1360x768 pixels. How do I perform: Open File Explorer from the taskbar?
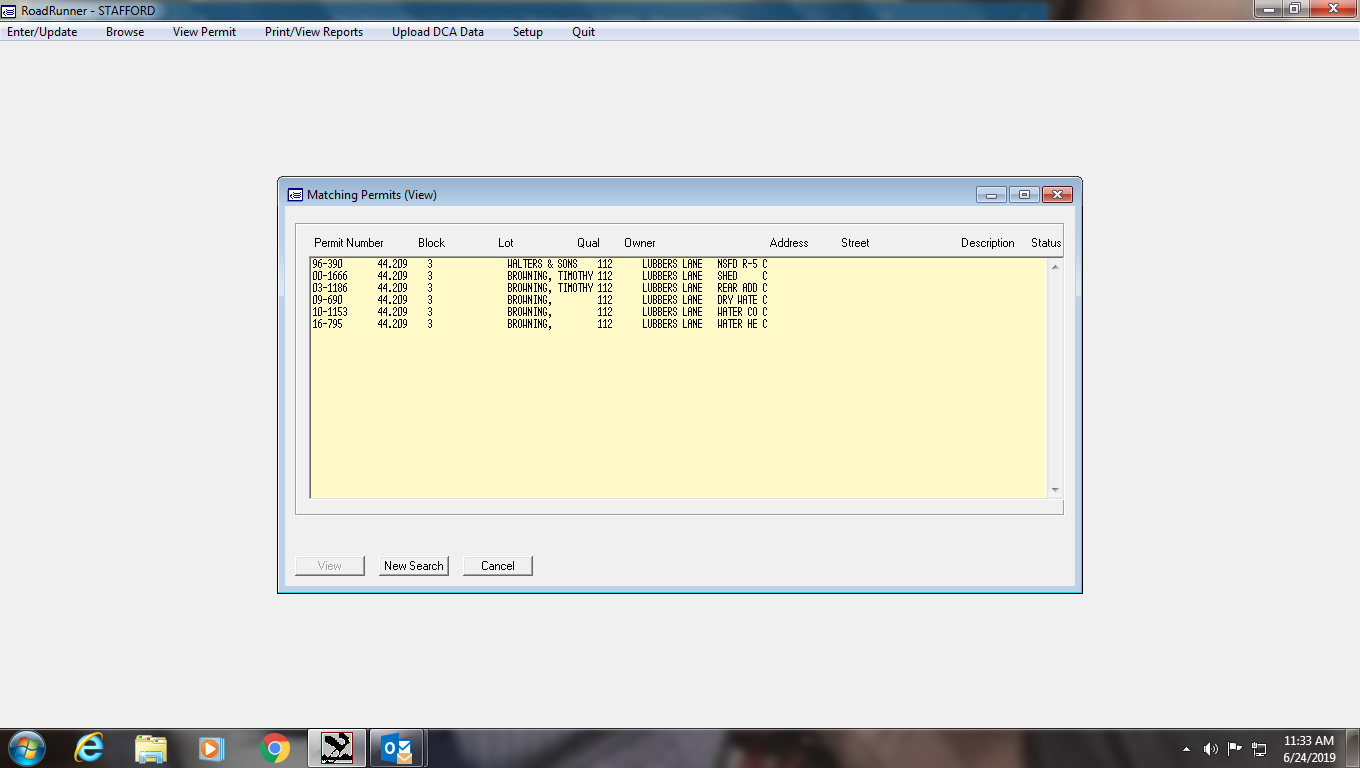(x=151, y=747)
